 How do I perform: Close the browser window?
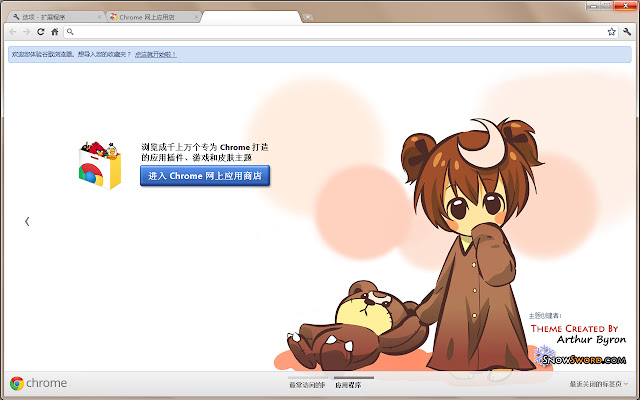click(625, 6)
